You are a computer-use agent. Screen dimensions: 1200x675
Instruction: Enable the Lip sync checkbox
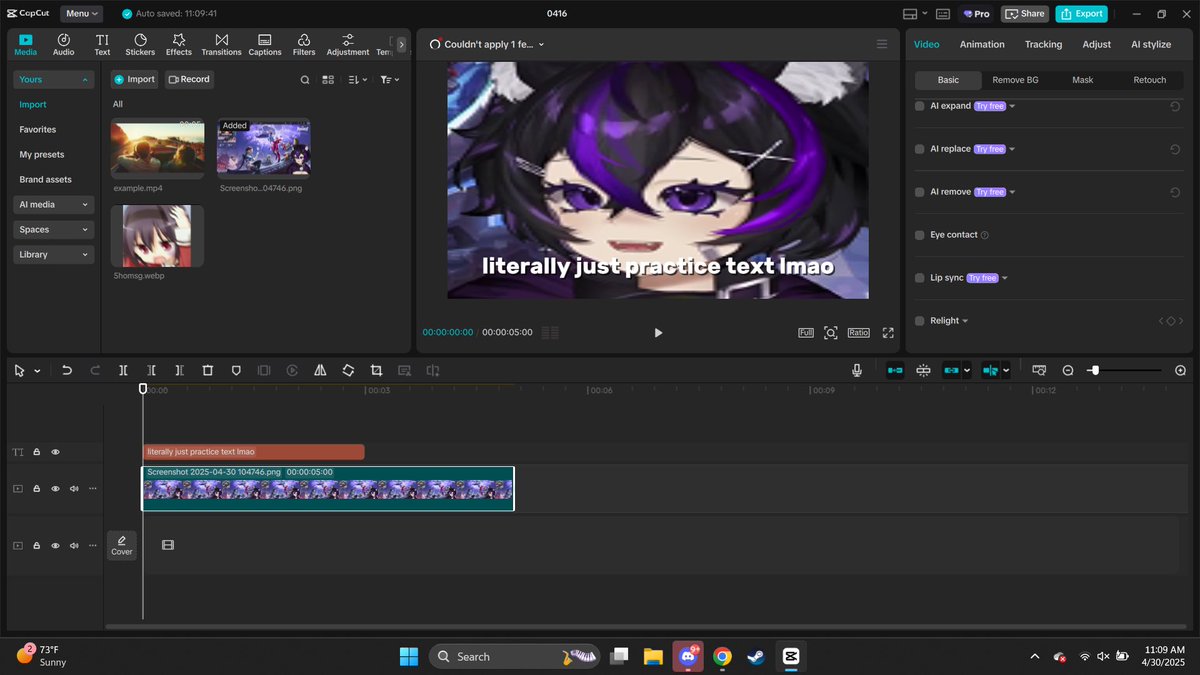920,278
